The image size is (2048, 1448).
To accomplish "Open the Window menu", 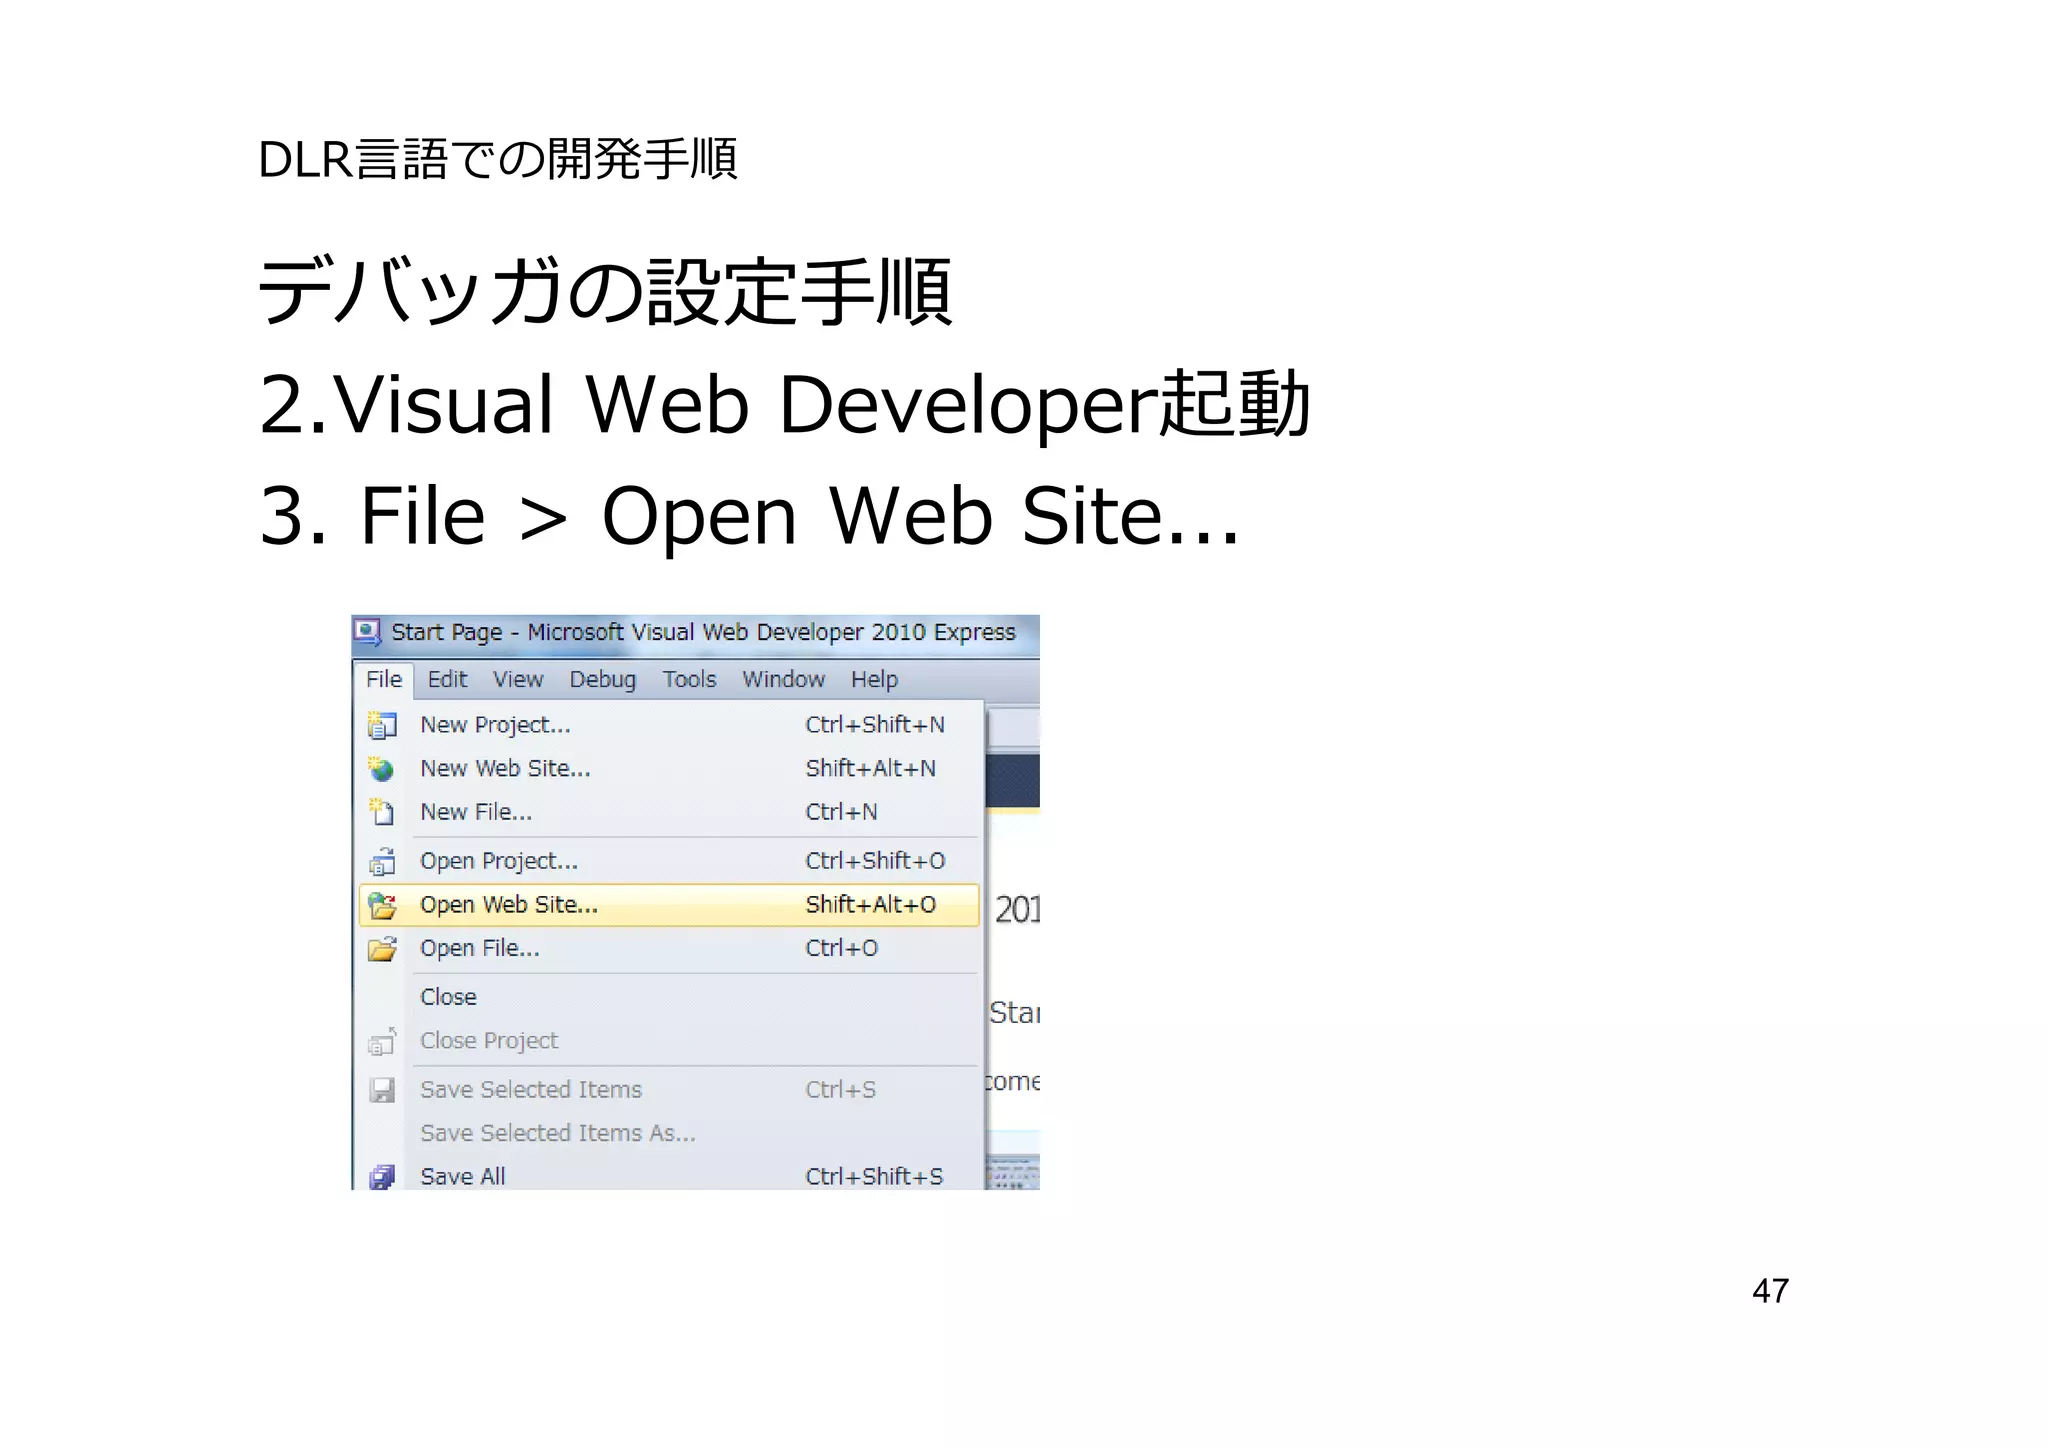I will [784, 679].
